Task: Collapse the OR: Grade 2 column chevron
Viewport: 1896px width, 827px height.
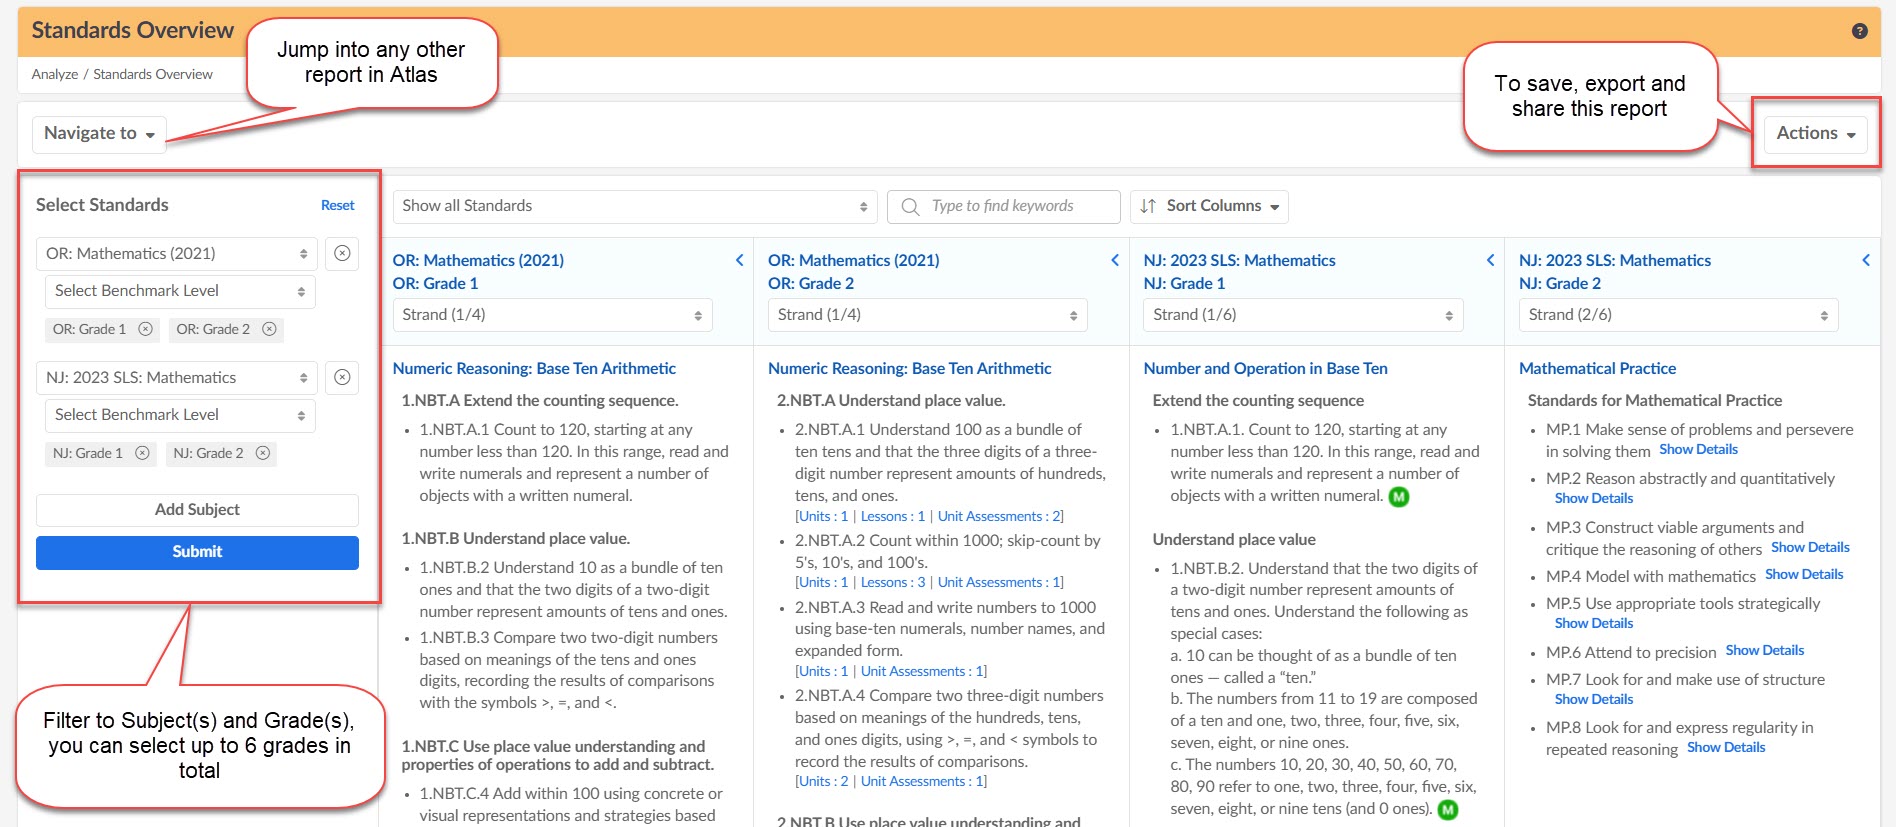Action: tap(1115, 260)
